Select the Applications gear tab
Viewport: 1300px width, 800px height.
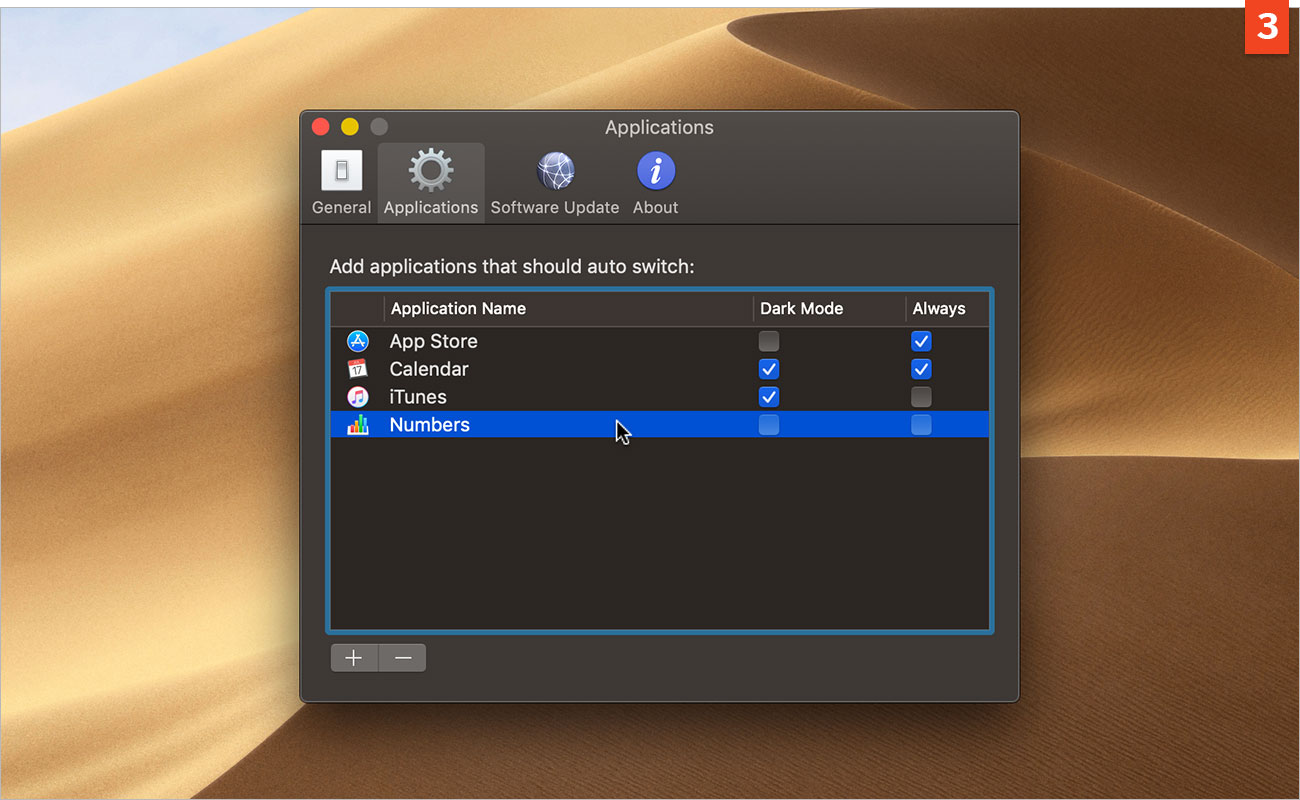pos(431,182)
